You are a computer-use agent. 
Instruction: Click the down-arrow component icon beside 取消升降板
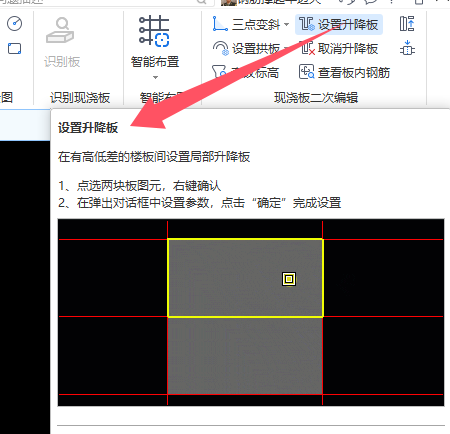pos(407,48)
